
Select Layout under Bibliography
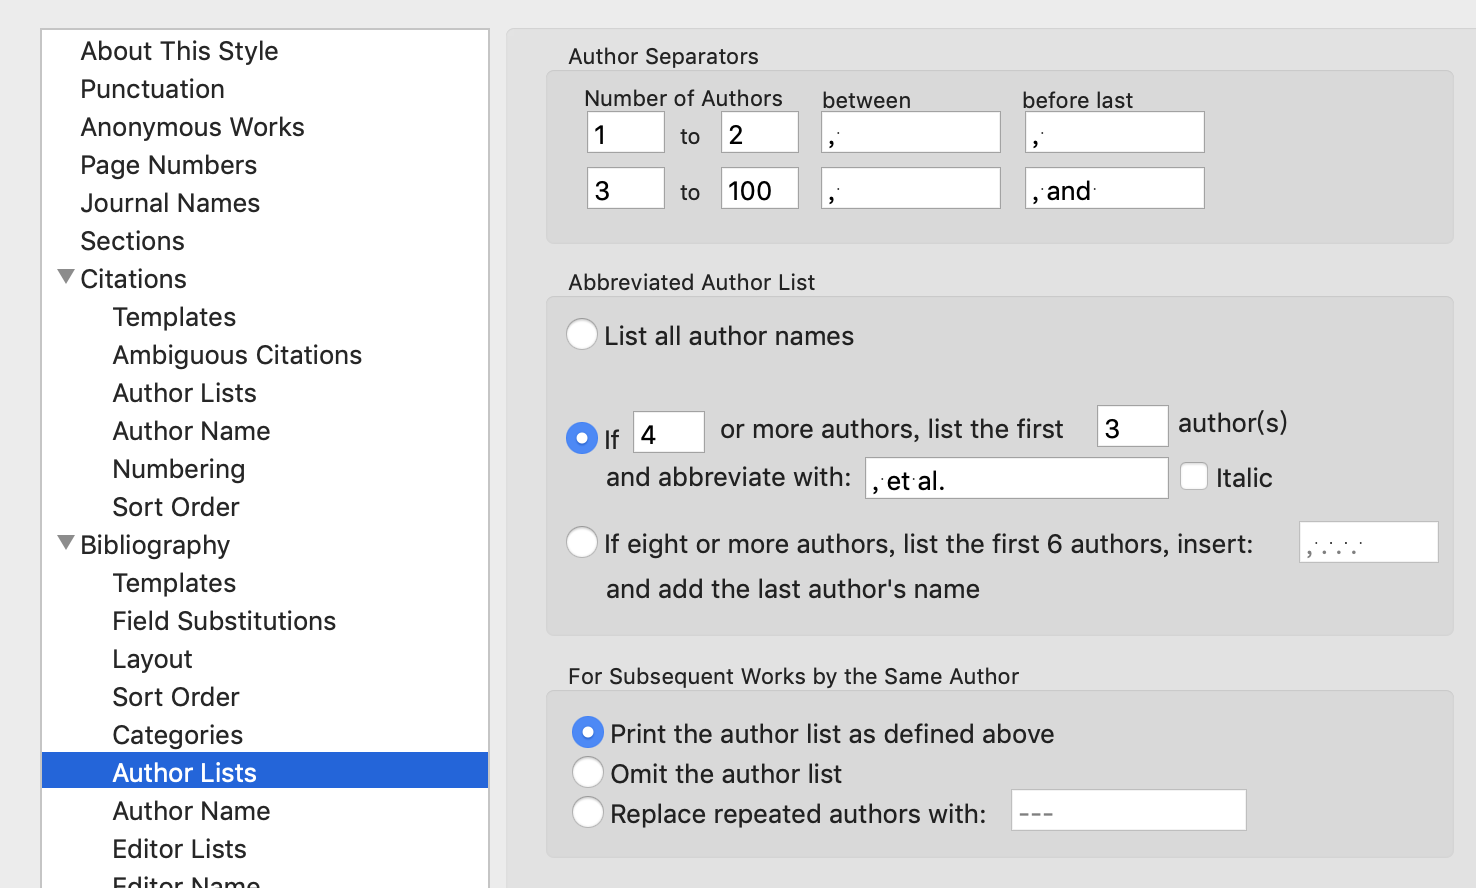[152, 659]
